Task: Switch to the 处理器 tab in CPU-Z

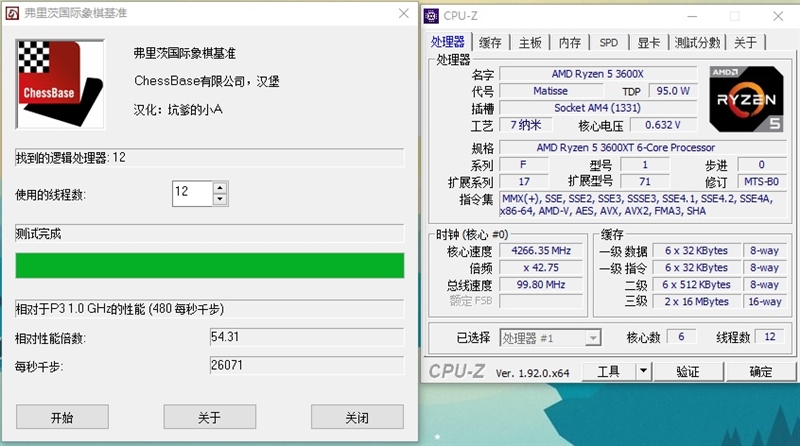Action: 447,42
